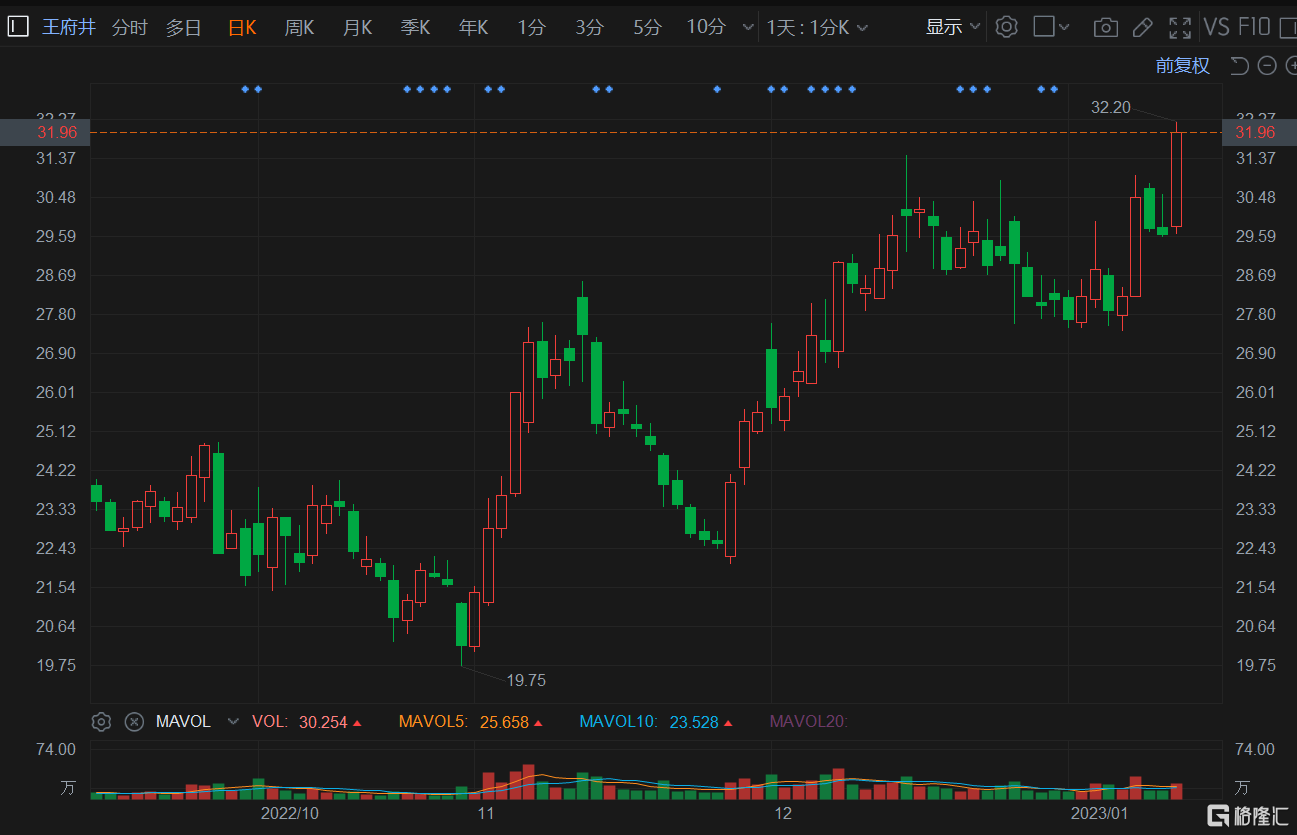
Task: Open the 1天:1分K range dropdown
Action: (x=818, y=28)
